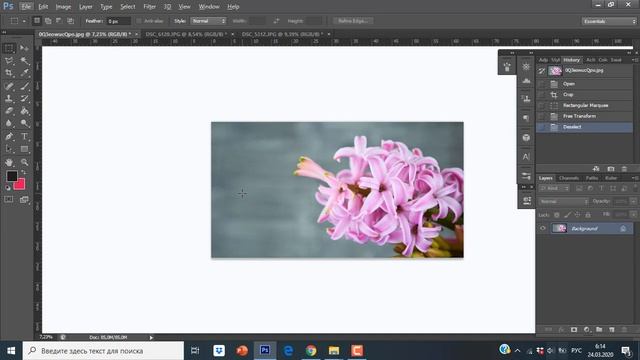Select the Rectangular Marquee tool
The width and height of the screenshot is (640, 360).
9,49
